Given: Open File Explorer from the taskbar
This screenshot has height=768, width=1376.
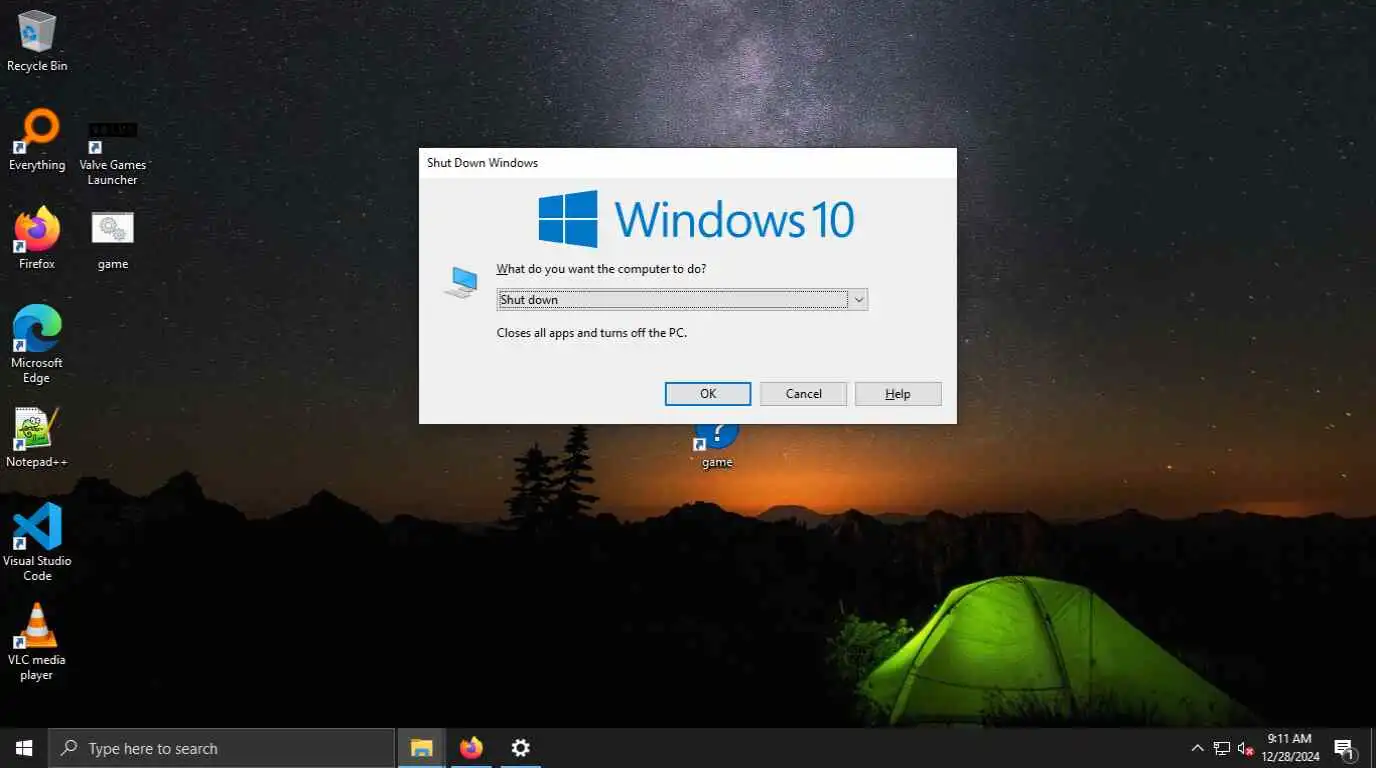Looking at the screenshot, I should click(422, 748).
